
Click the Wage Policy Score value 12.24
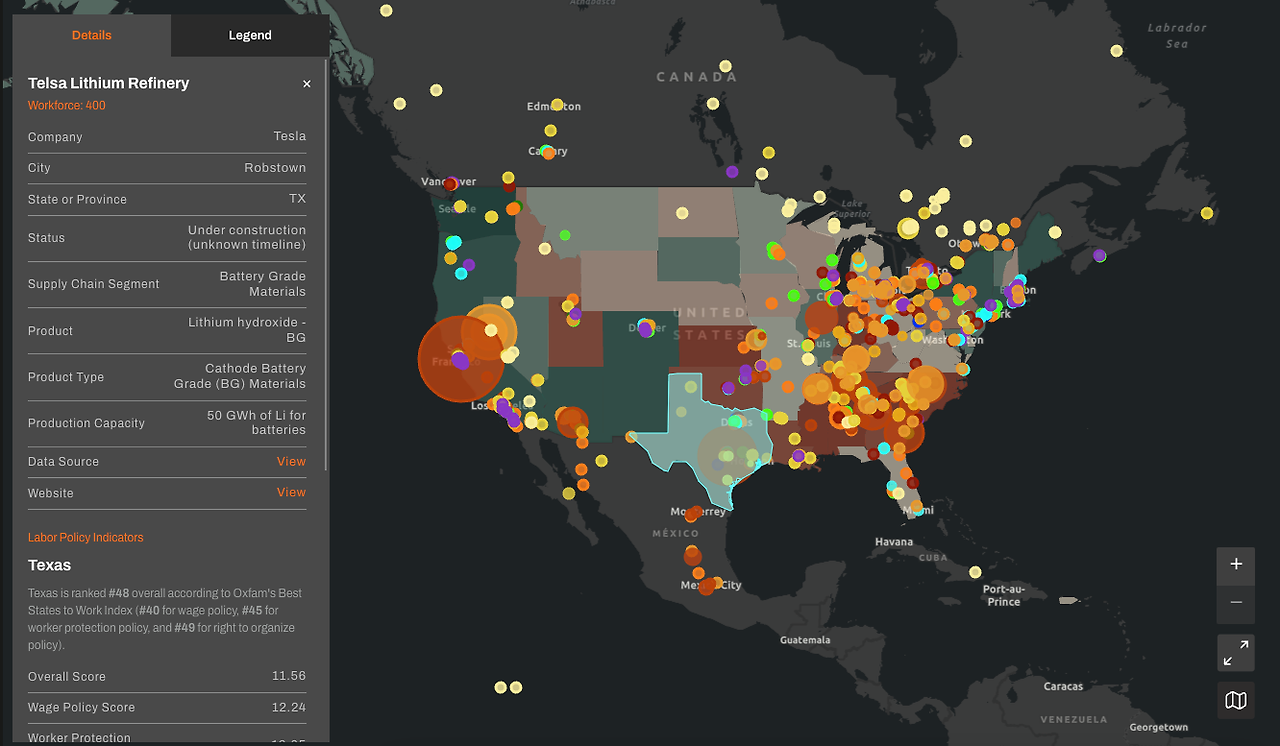289,707
